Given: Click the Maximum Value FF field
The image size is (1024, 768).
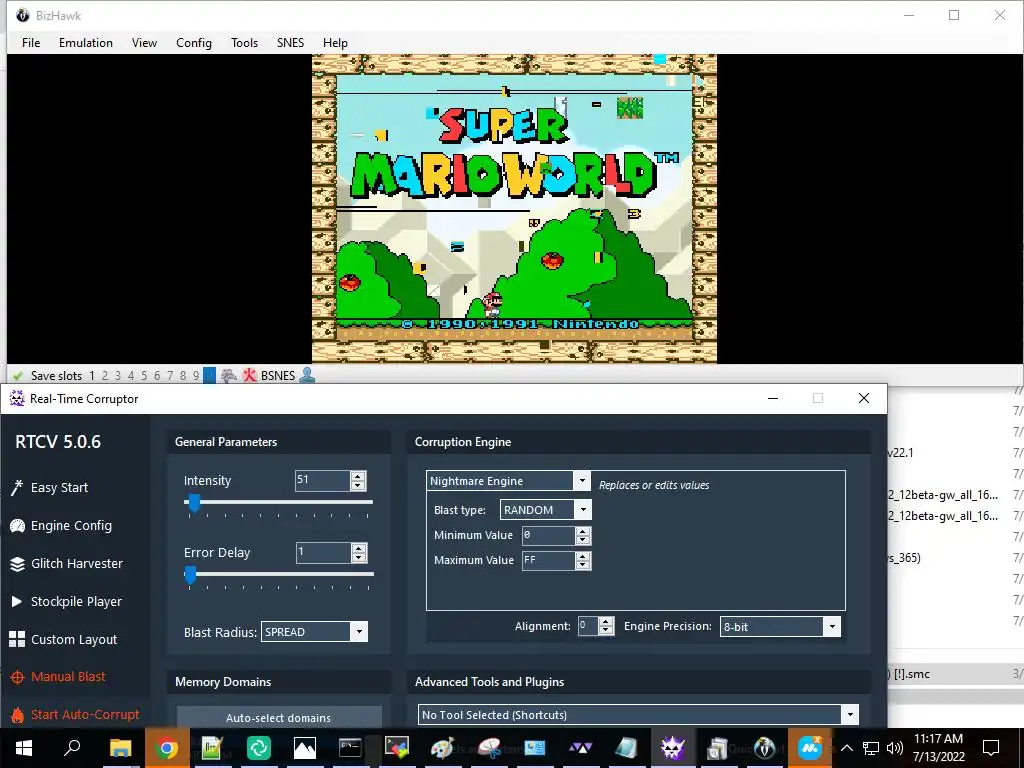Looking at the screenshot, I should [549, 560].
